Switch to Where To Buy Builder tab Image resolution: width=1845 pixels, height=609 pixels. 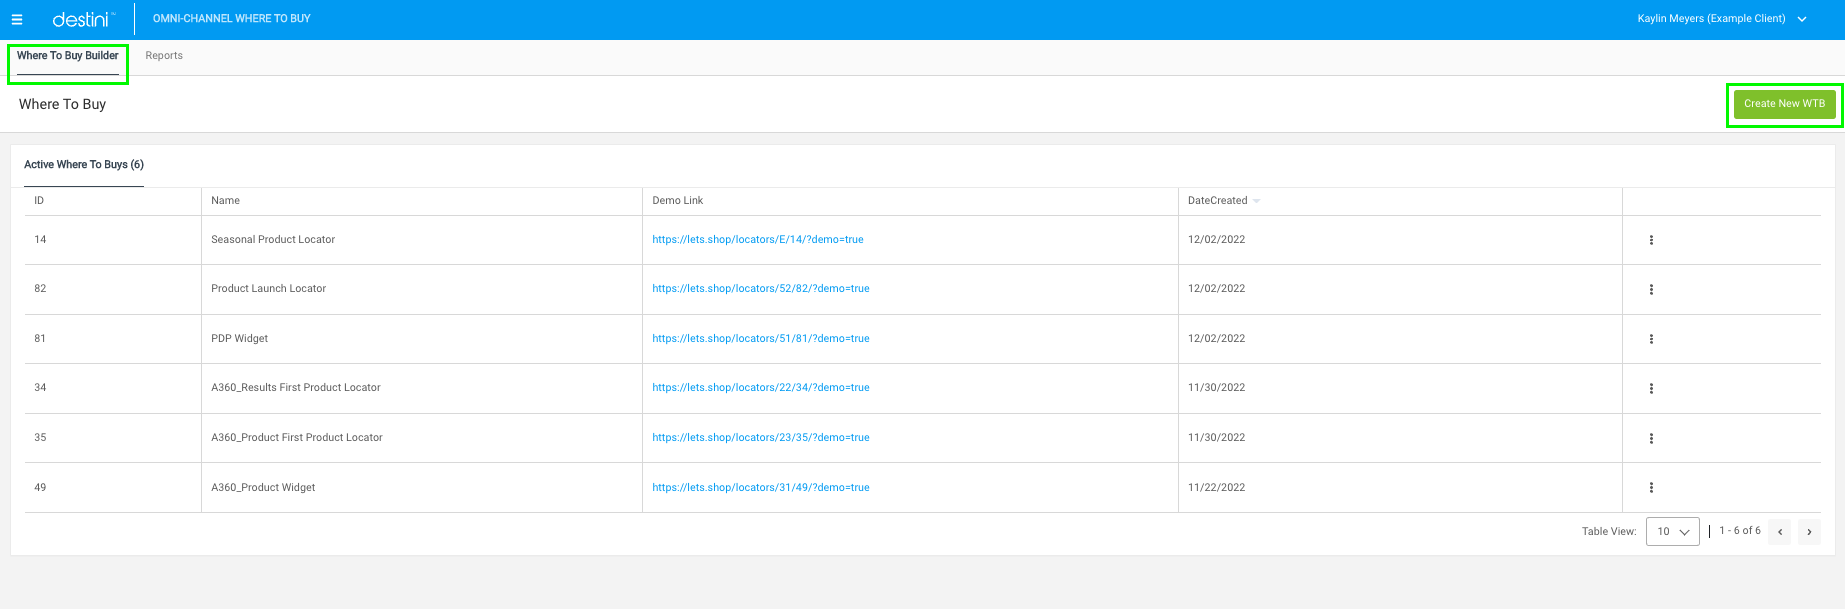click(x=68, y=56)
